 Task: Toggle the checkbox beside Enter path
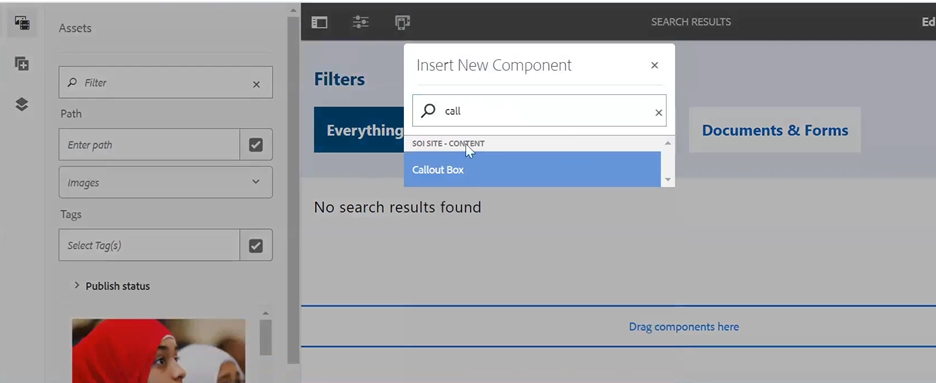click(256, 144)
